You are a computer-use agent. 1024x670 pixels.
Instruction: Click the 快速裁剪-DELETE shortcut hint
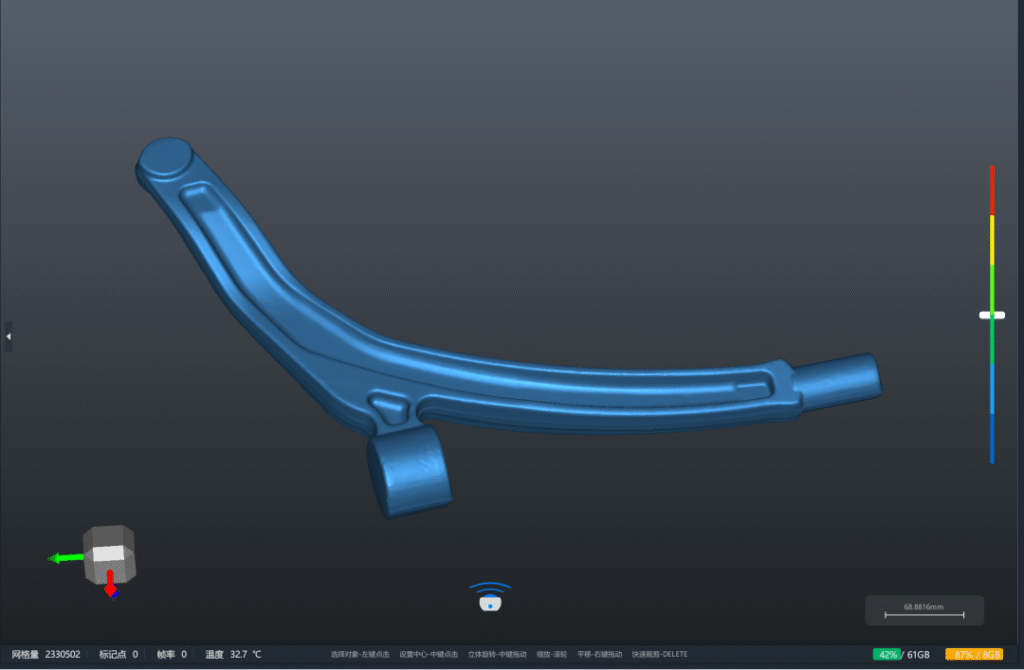tap(659, 654)
